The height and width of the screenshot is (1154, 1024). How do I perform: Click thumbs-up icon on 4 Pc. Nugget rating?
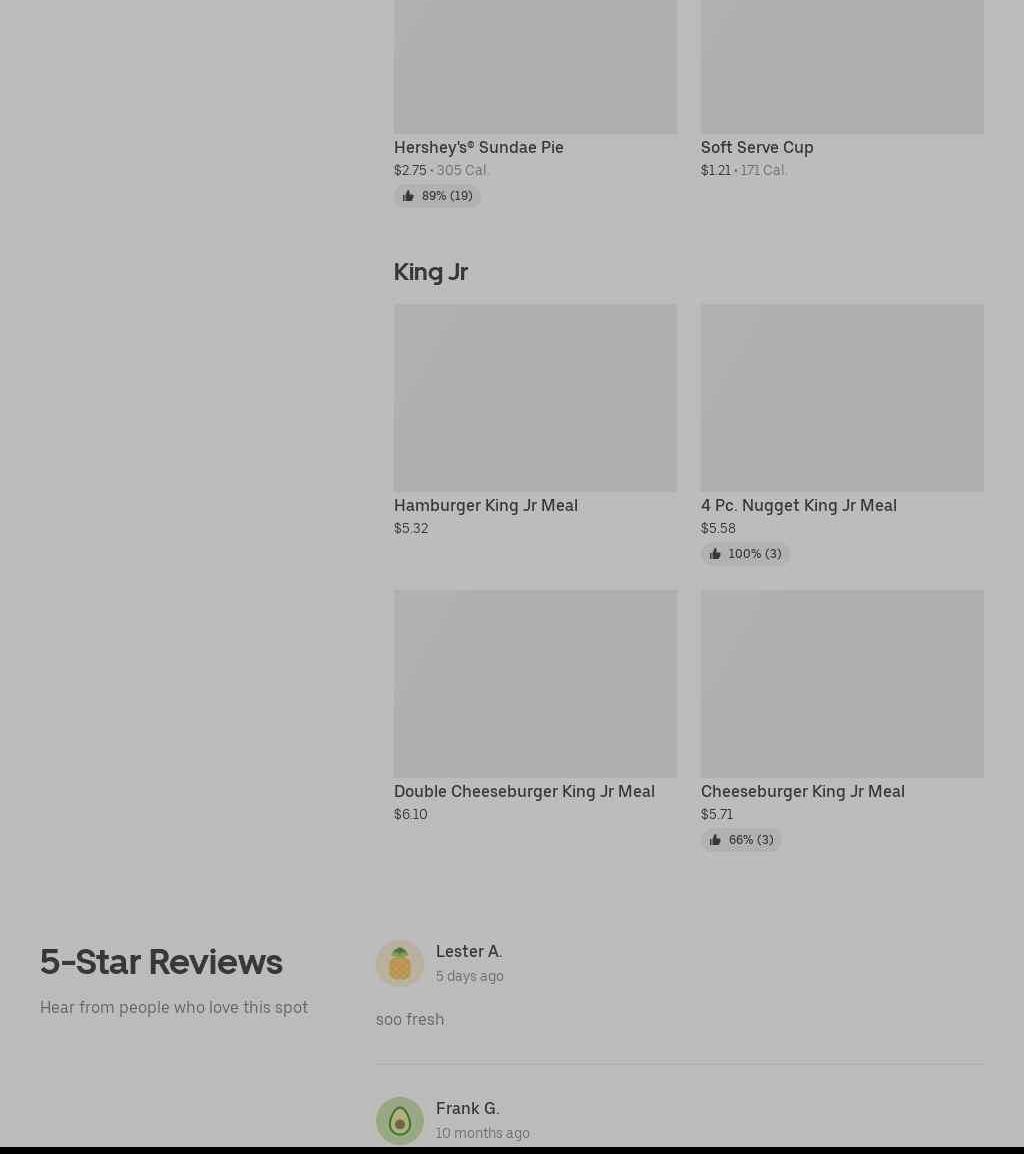714,554
